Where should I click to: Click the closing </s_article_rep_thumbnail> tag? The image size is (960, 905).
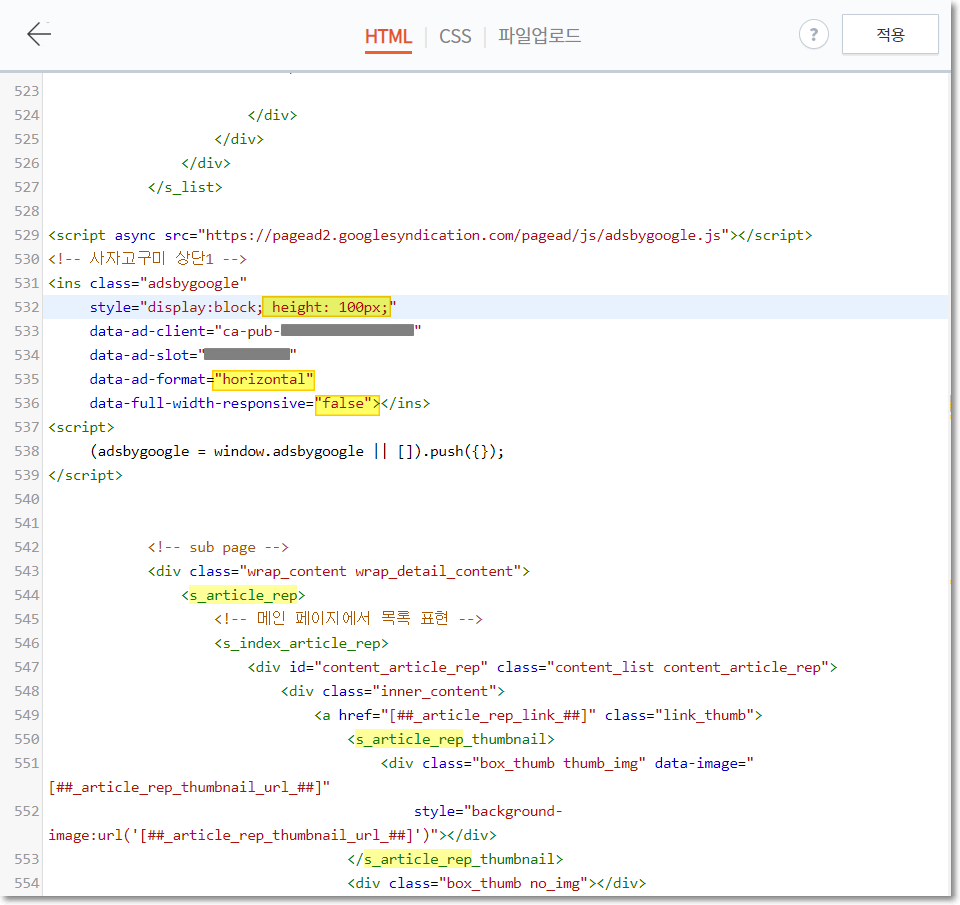pos(455,860)
